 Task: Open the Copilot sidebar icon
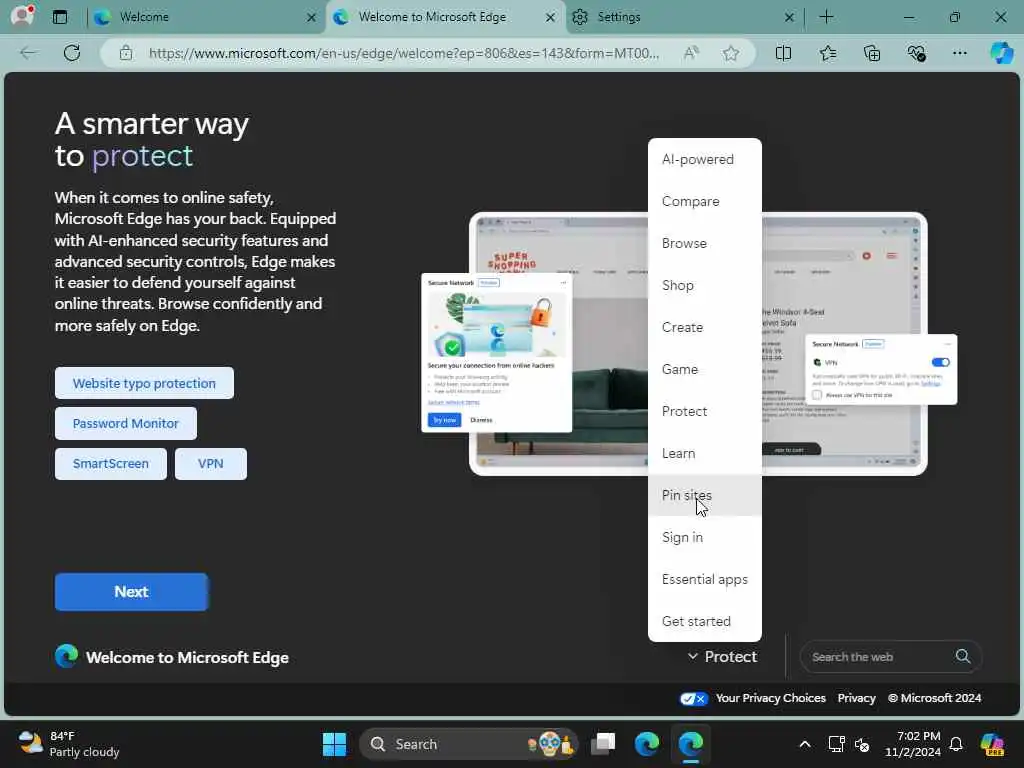tap(1001, 53)
